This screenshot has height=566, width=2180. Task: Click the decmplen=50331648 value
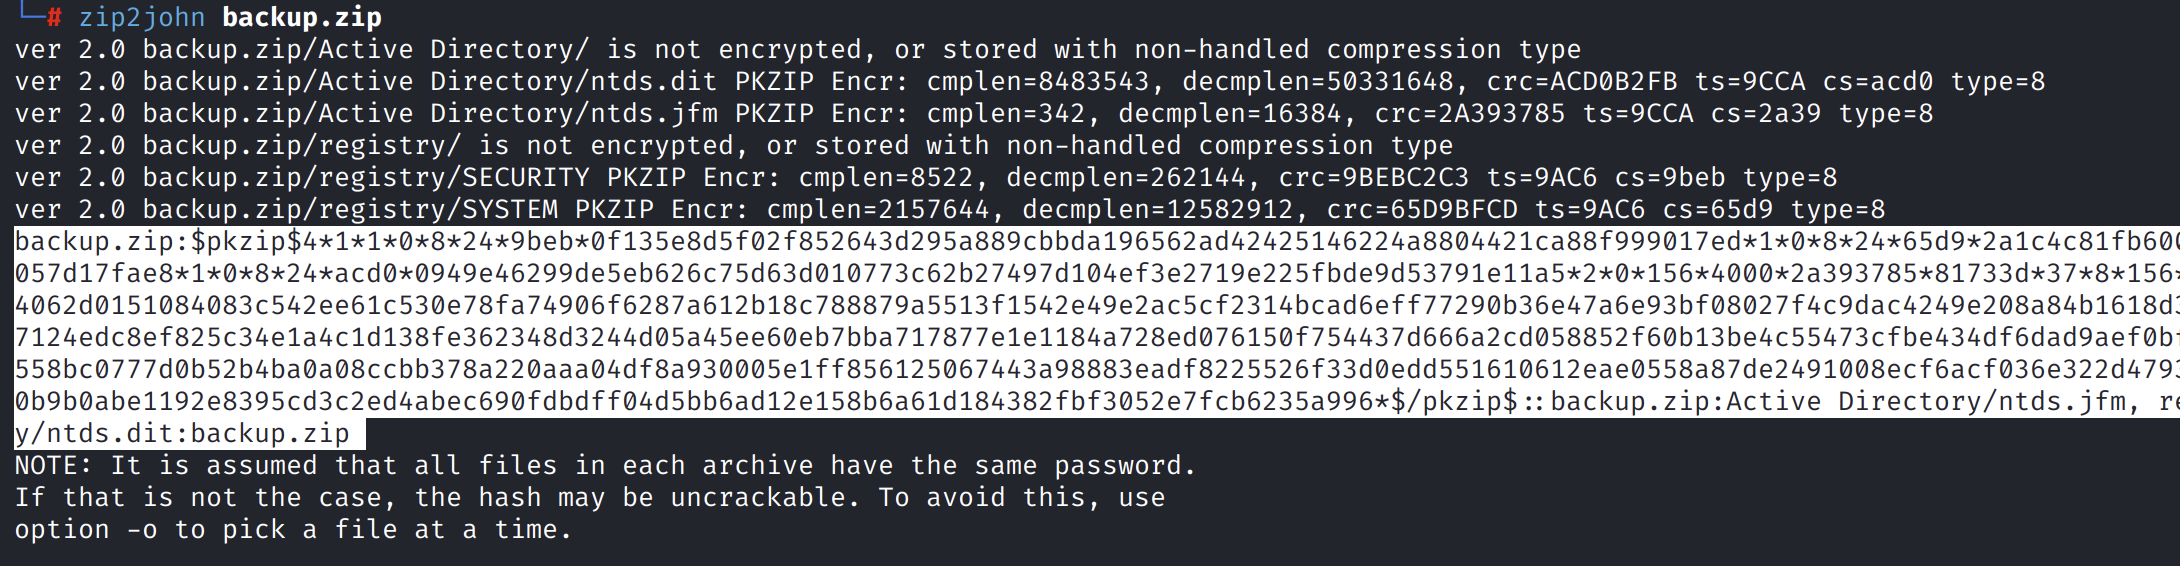(x=1310, y=81)
